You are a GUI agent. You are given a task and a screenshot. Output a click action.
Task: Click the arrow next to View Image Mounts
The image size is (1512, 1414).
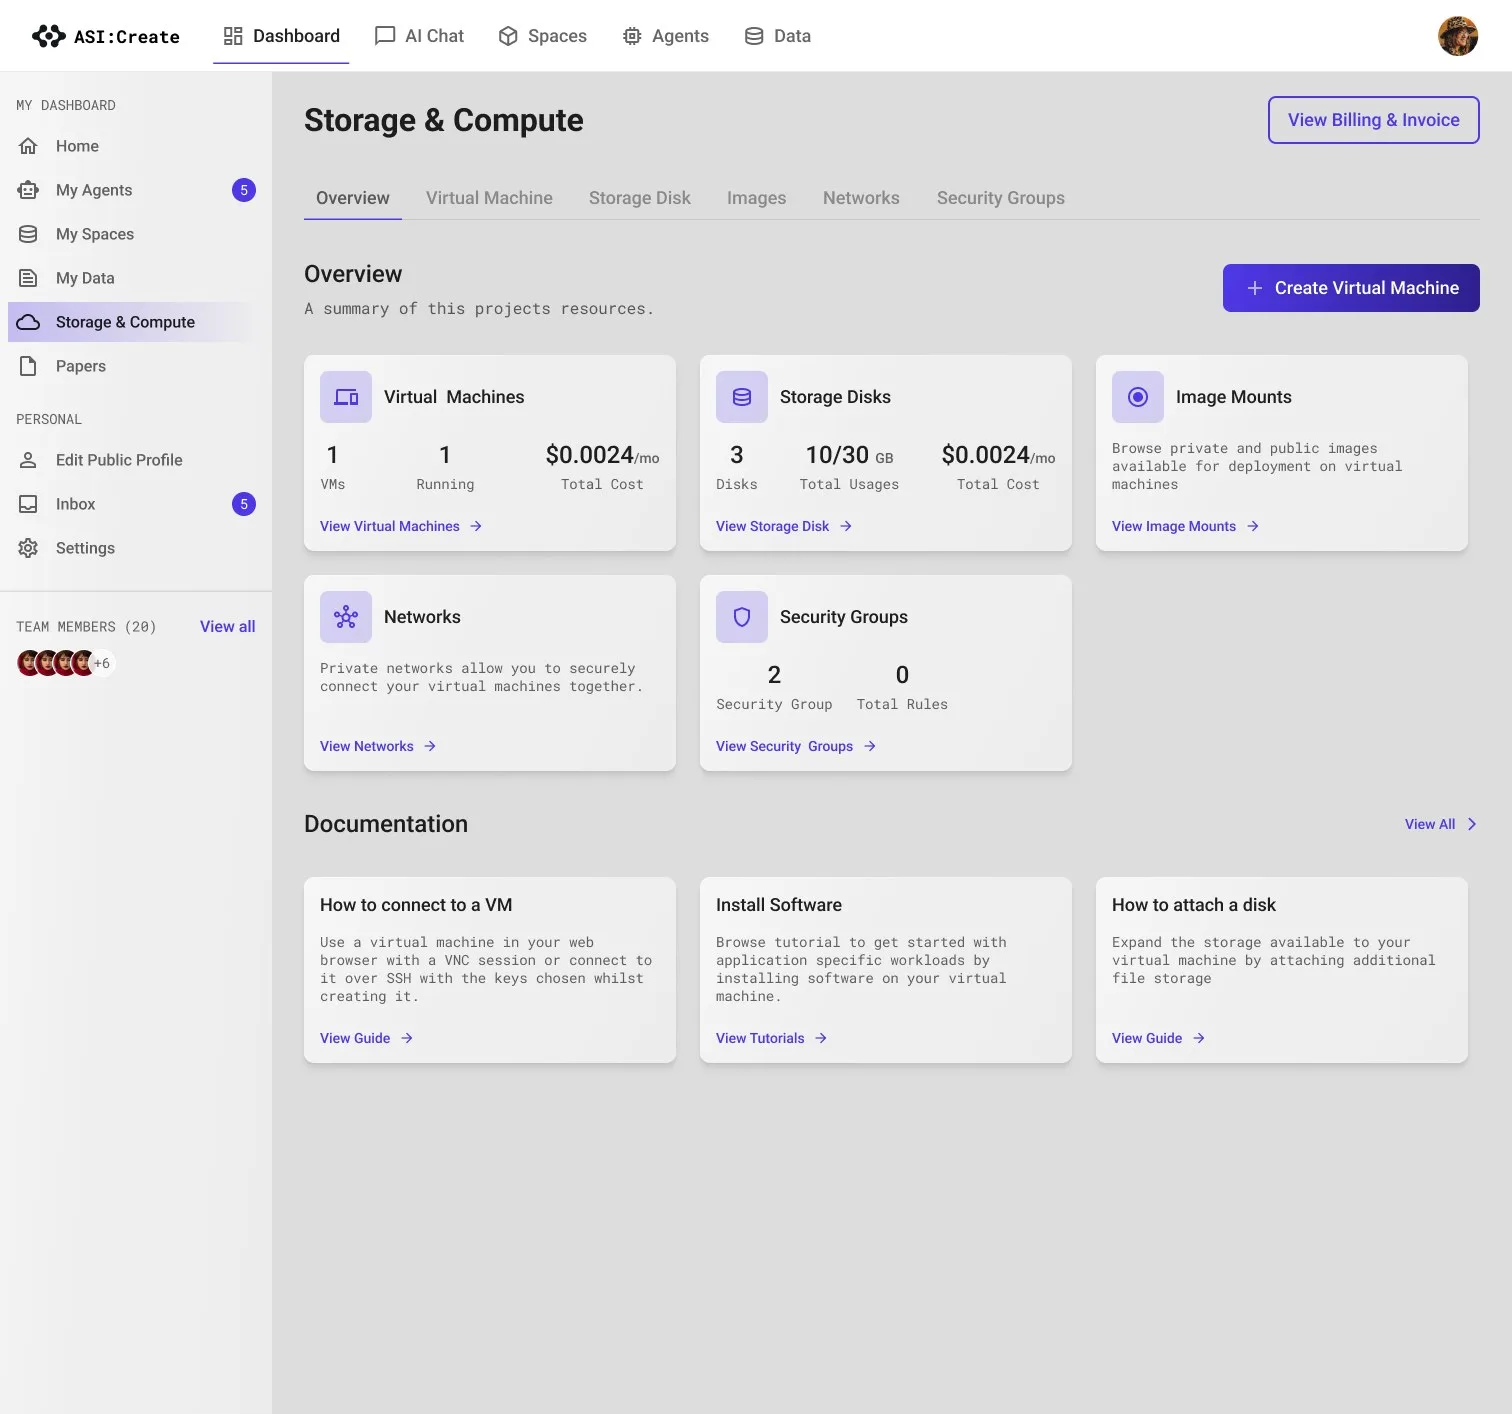(1253, 526)
